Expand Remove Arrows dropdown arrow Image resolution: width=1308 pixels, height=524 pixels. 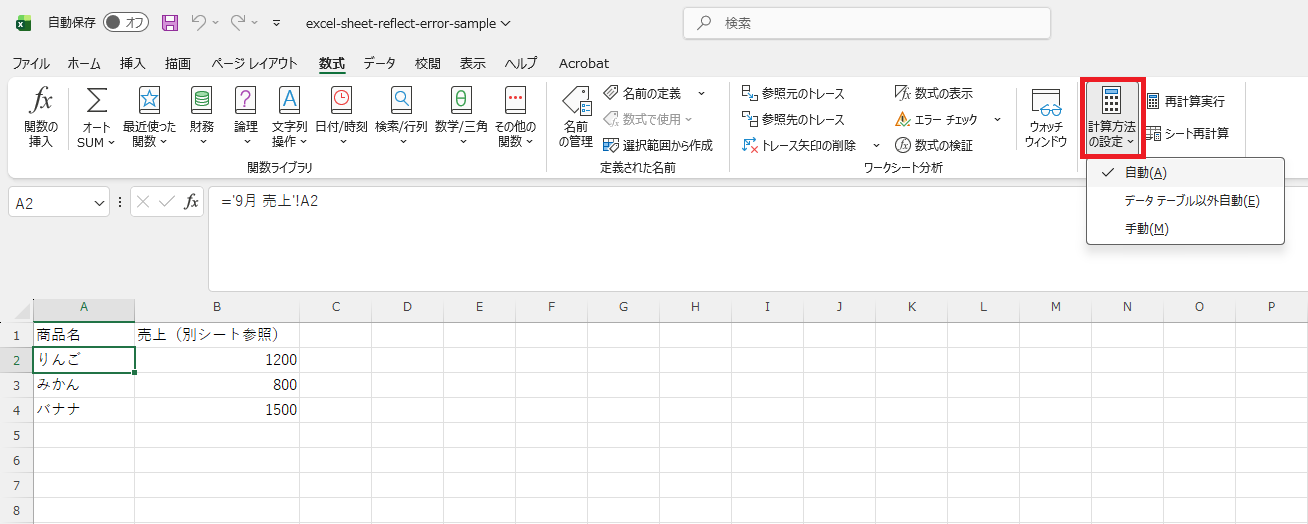coord(876,145)
